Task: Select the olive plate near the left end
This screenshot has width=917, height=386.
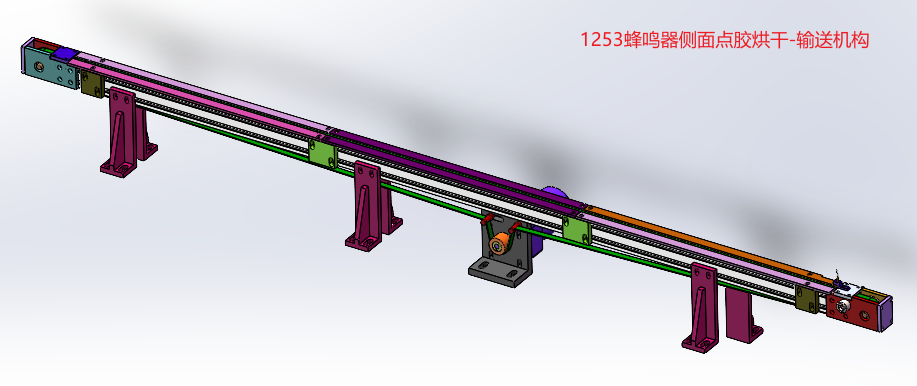Action: pyautogui.click(x=91, y=83)
